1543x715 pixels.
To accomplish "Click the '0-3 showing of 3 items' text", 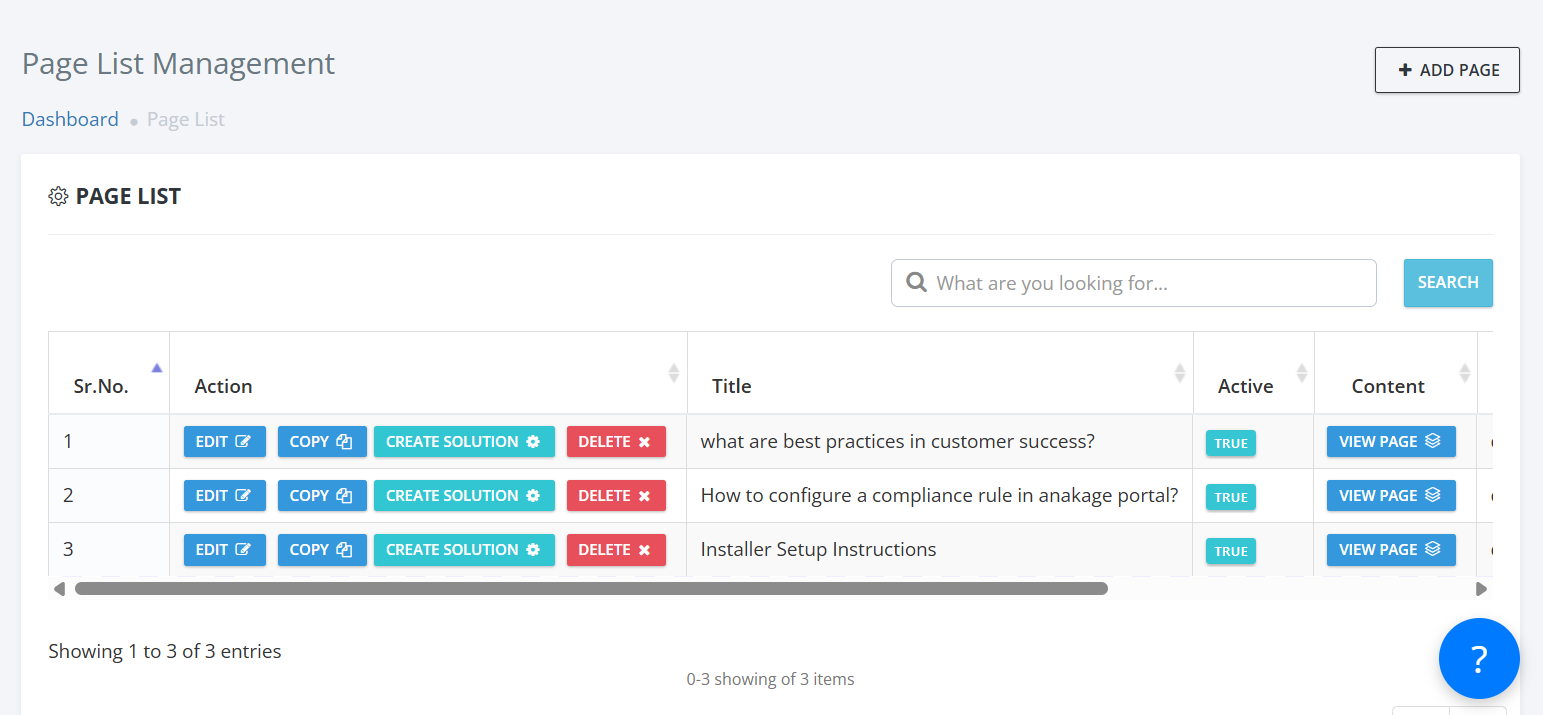I will [x=770, y=679].
